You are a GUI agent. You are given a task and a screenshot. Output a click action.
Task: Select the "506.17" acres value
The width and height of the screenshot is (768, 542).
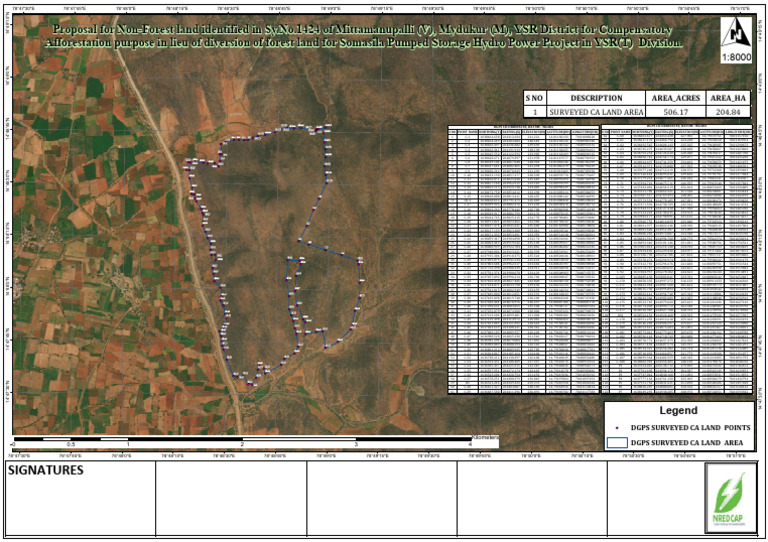[675, 112]
